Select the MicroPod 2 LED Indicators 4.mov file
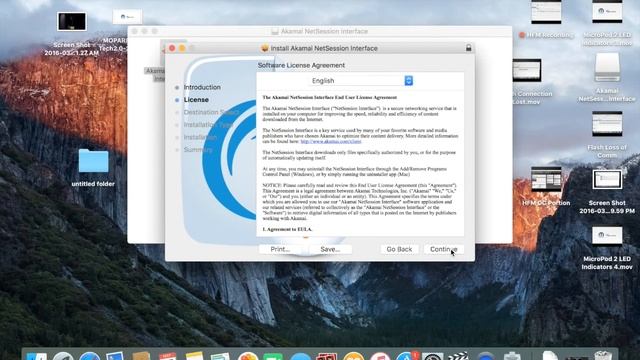Viewport: 640px width, 360px height. coord(607,236)
